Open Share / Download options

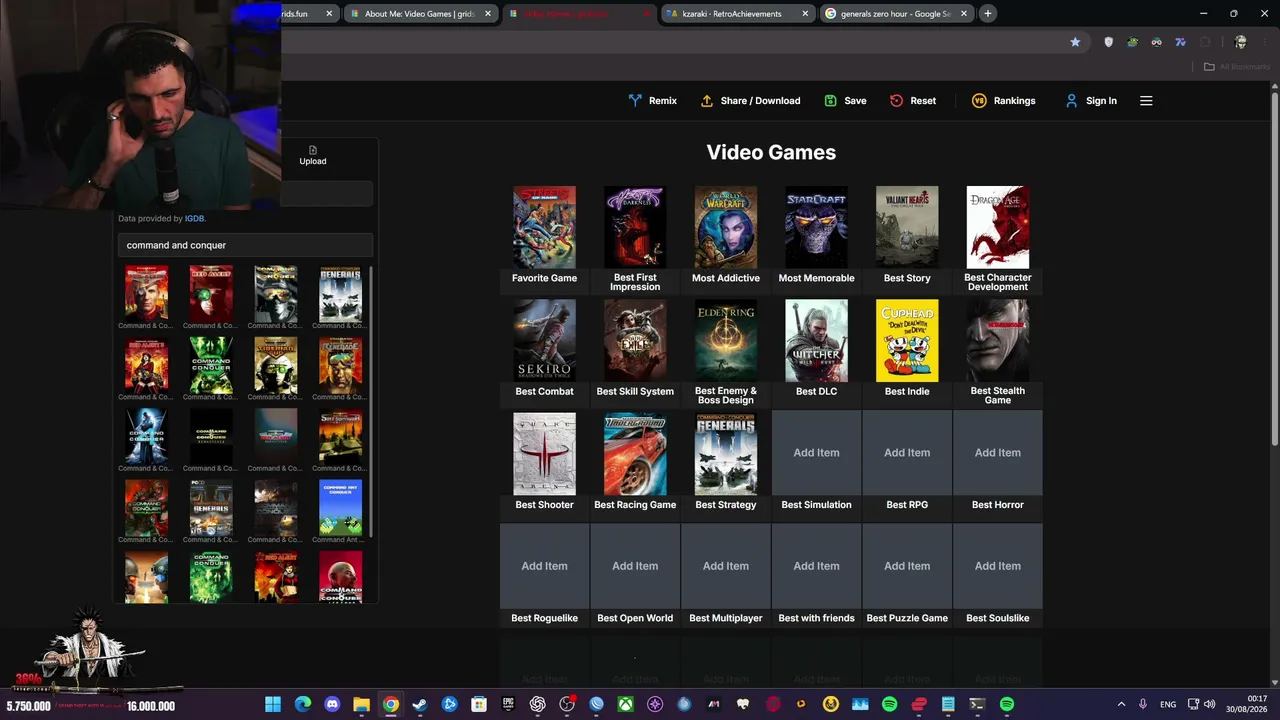pyautogui.click(x=750, y=101)
